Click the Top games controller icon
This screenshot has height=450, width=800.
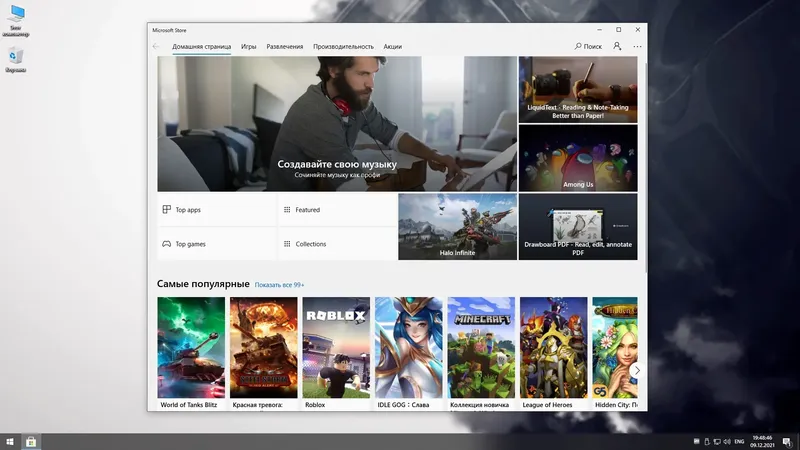click(x=166, y=244)
